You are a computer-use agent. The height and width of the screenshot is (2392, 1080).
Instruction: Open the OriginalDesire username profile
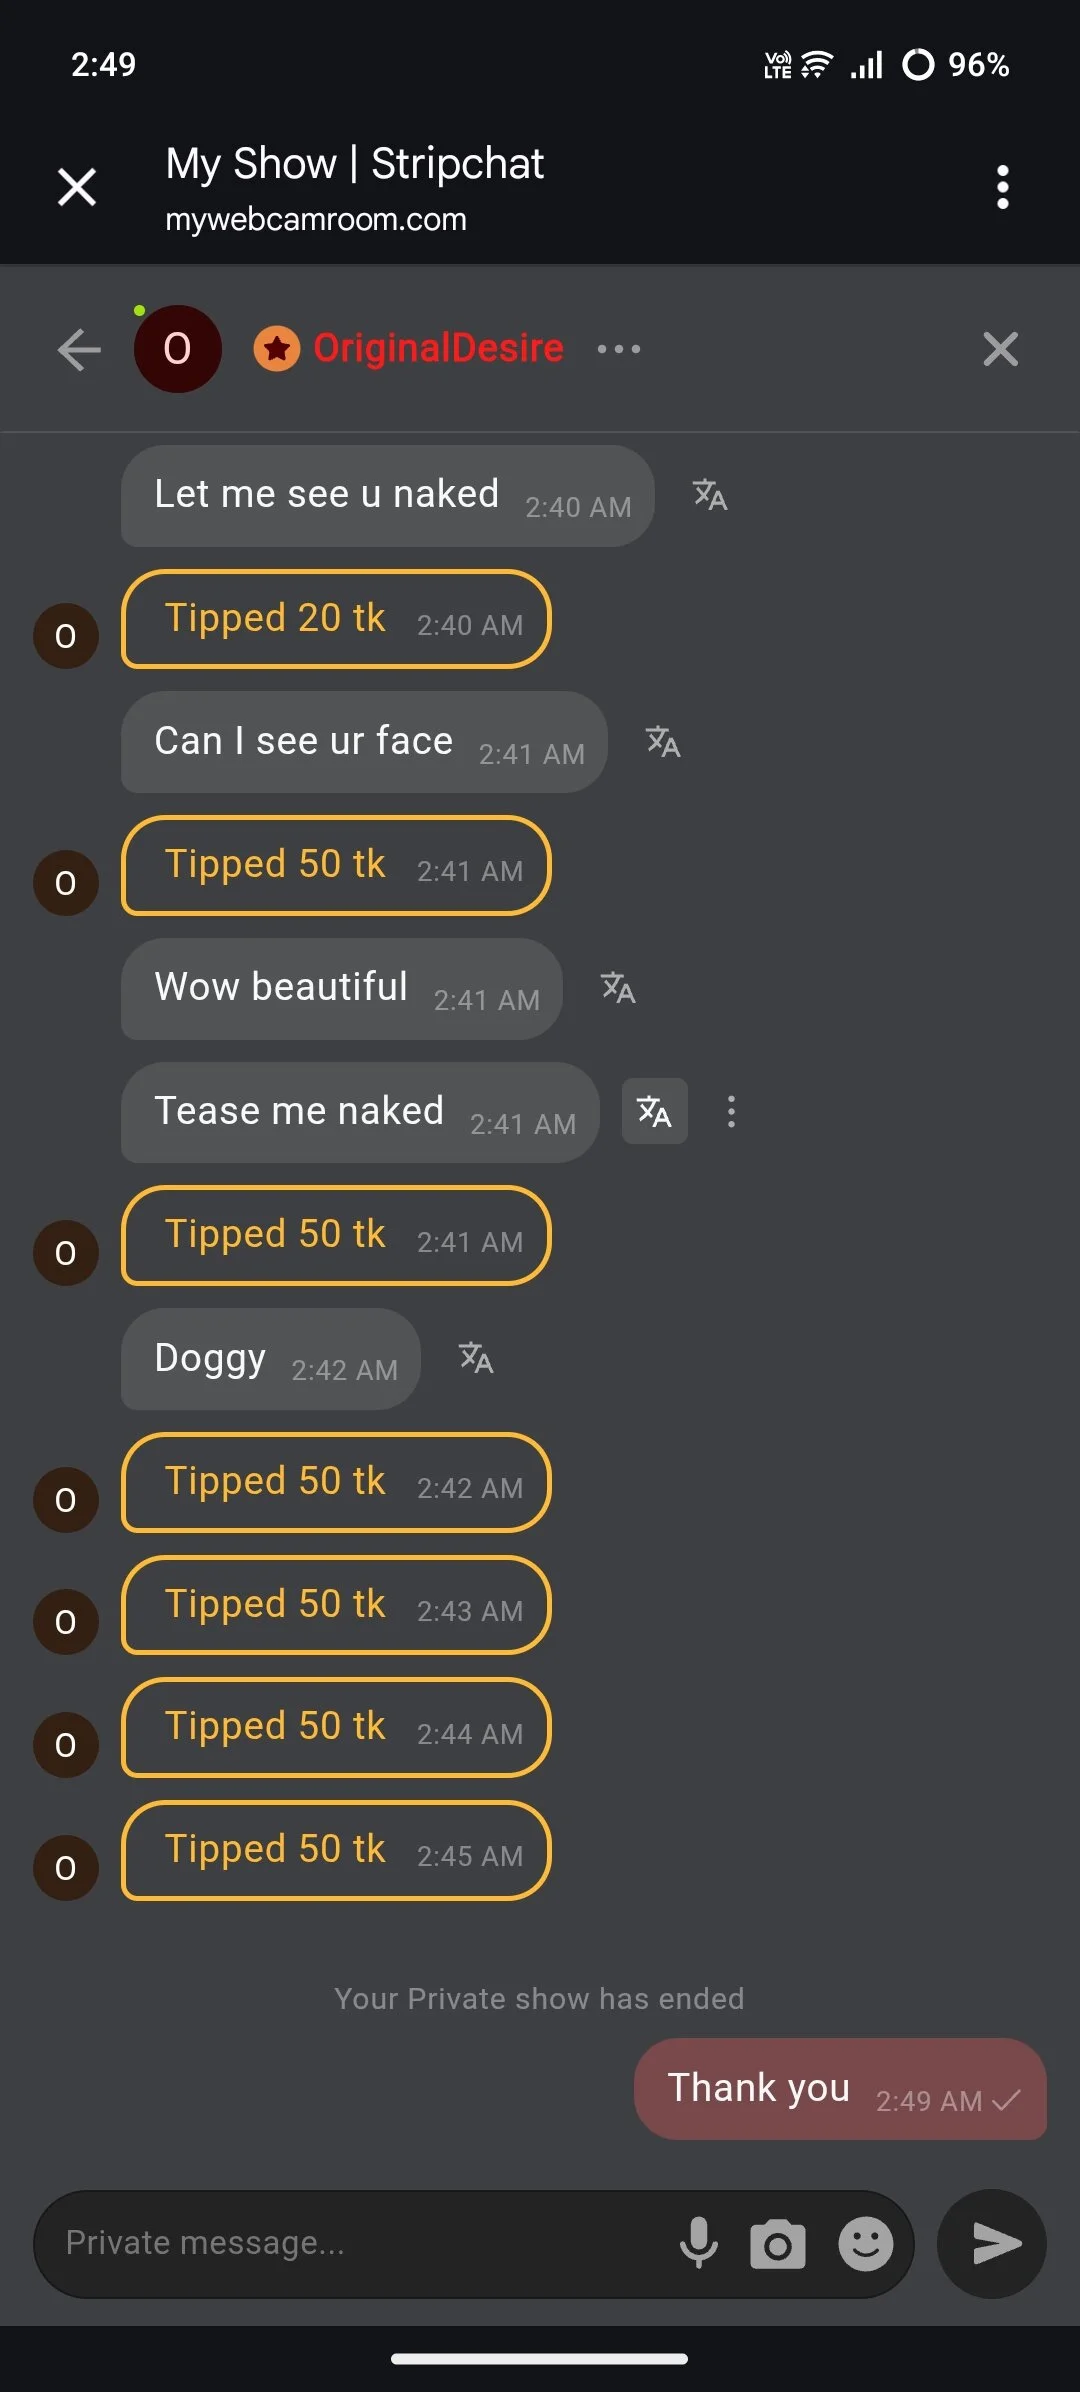438,348
